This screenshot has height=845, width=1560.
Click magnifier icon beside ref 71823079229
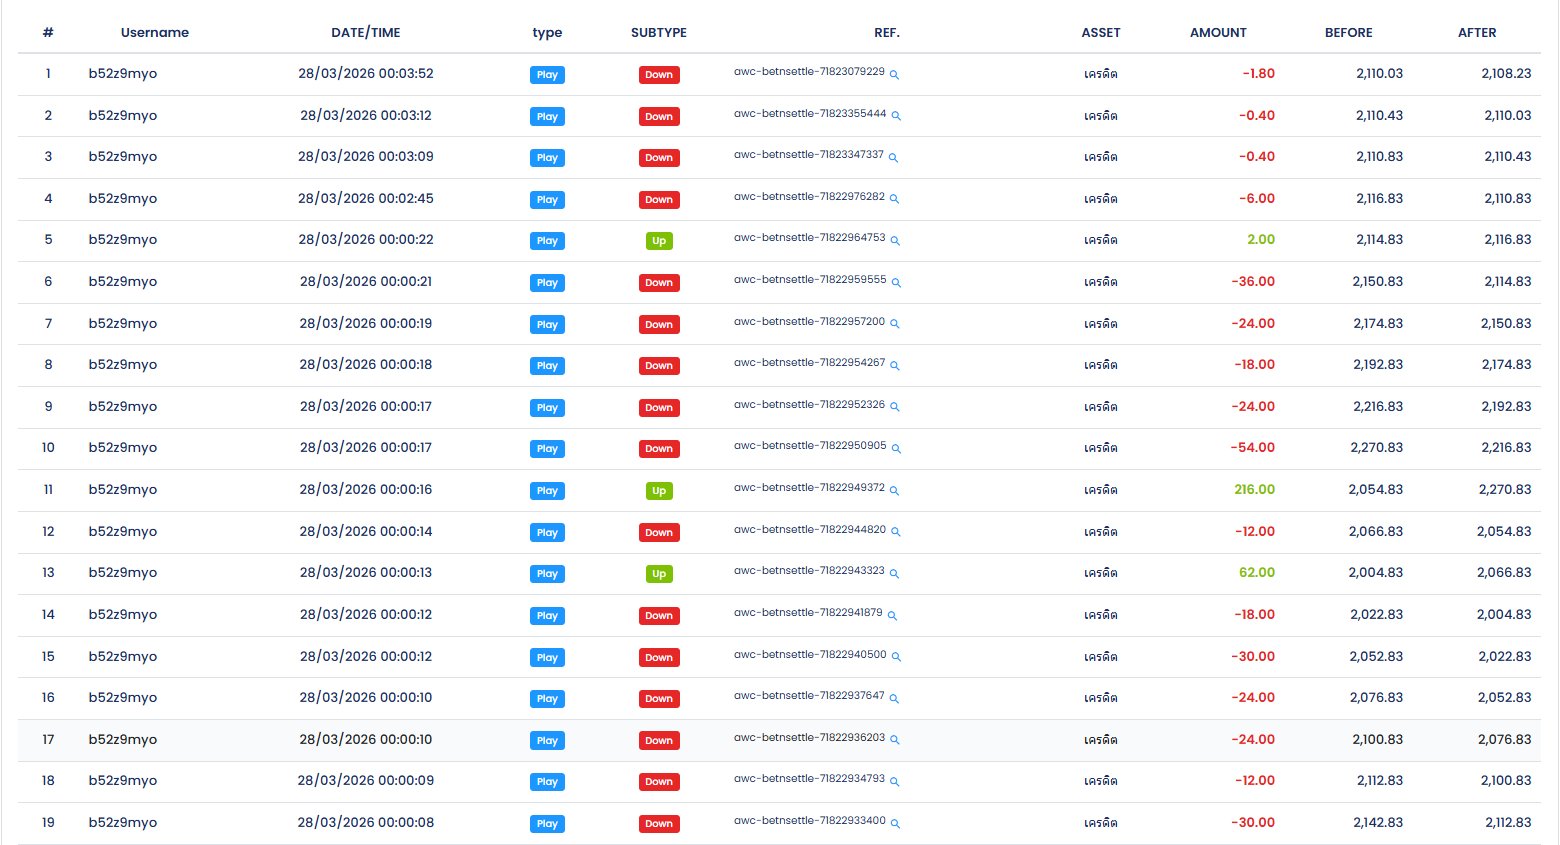[x=894, y=75]
